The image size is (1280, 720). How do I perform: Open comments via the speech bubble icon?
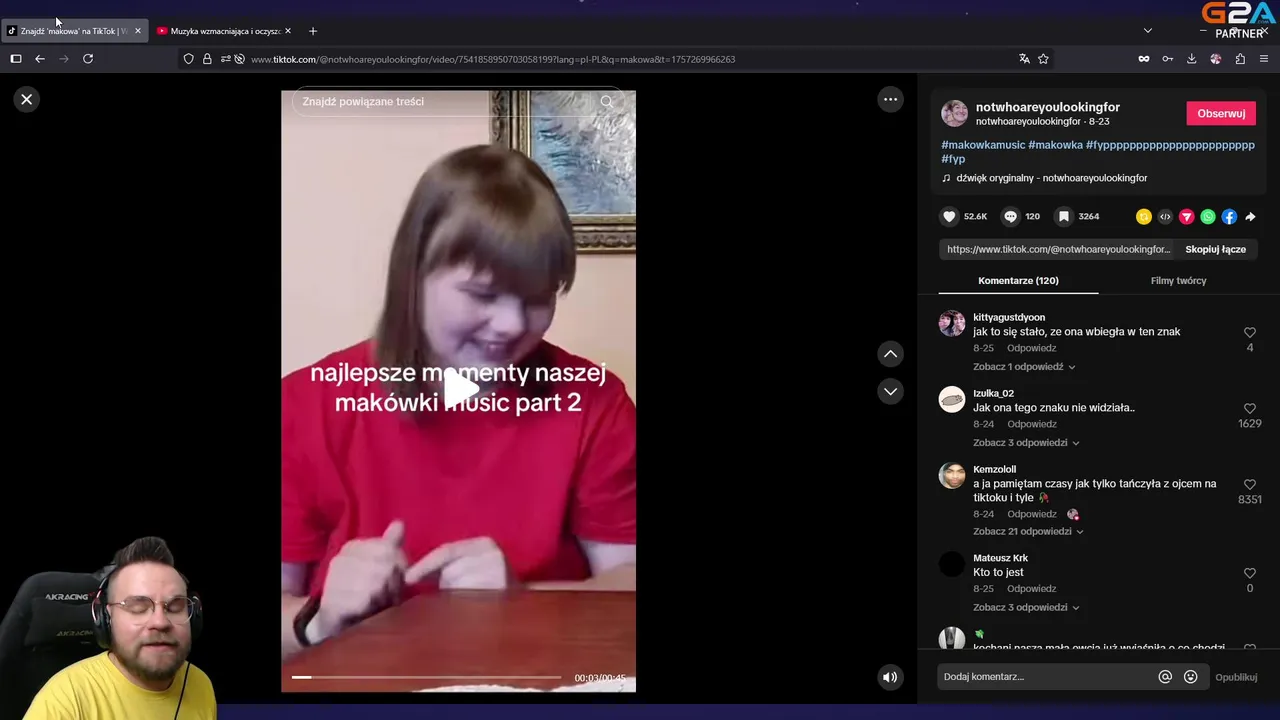coord(1010,216)
